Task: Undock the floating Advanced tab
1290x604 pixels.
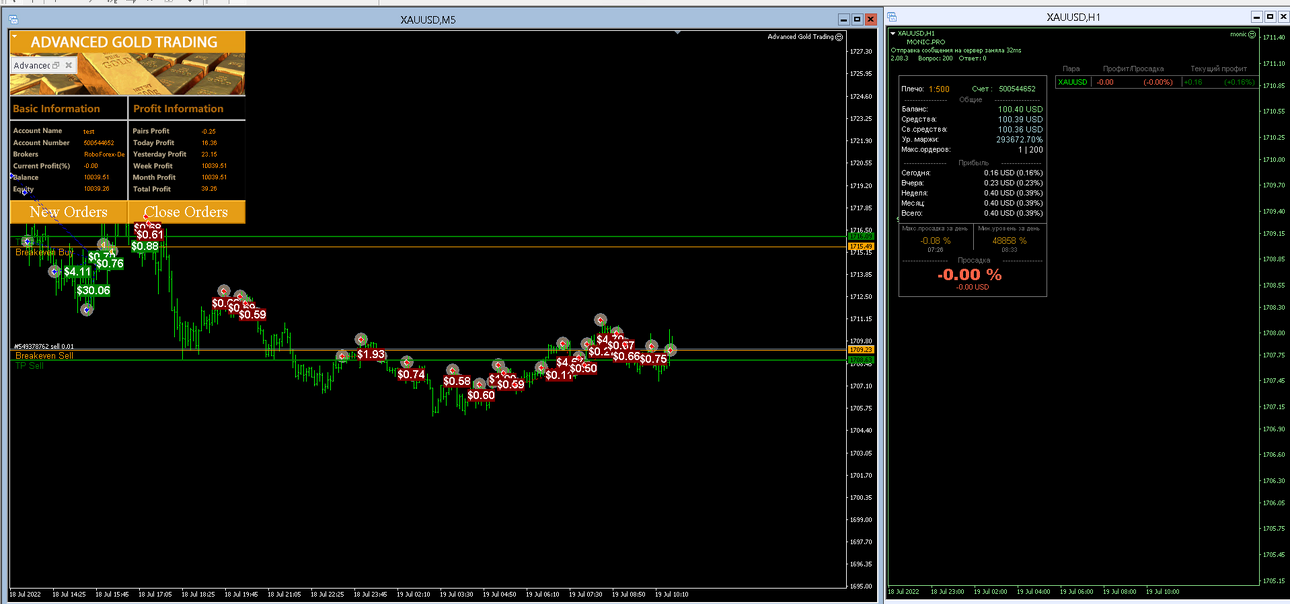Action: (x=57, y=65)
